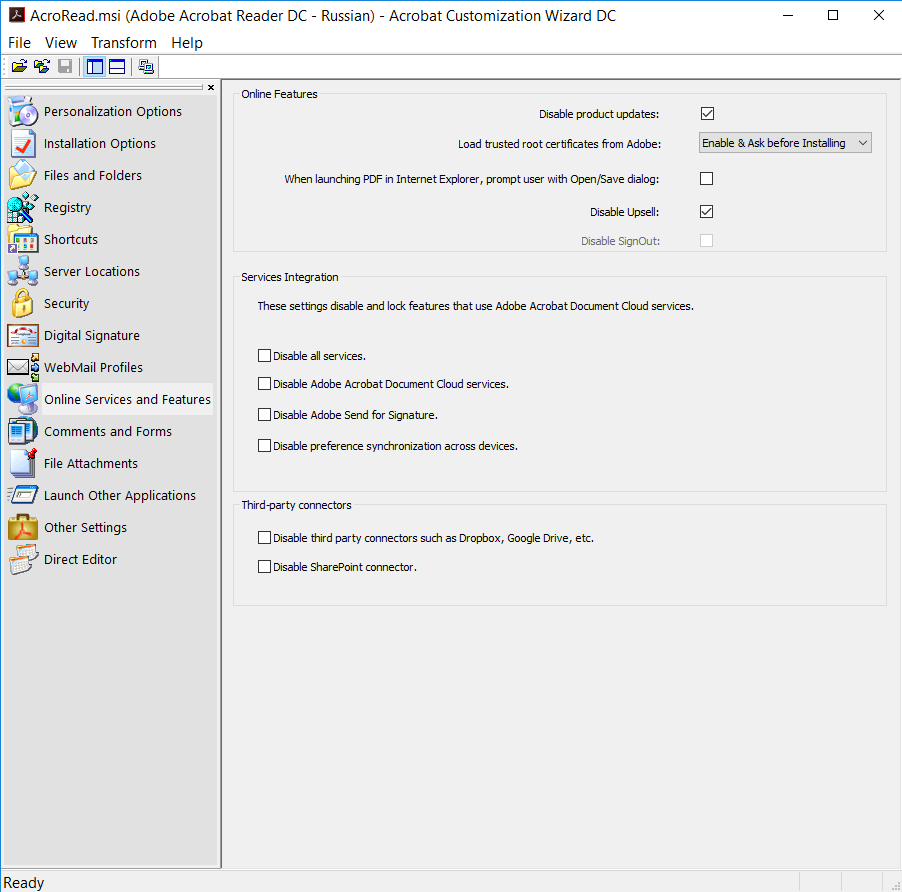Image resolution: width=902 pixels, height=892 pixels.
Task: Open Server Locations section label
Action: click(91, 271)
